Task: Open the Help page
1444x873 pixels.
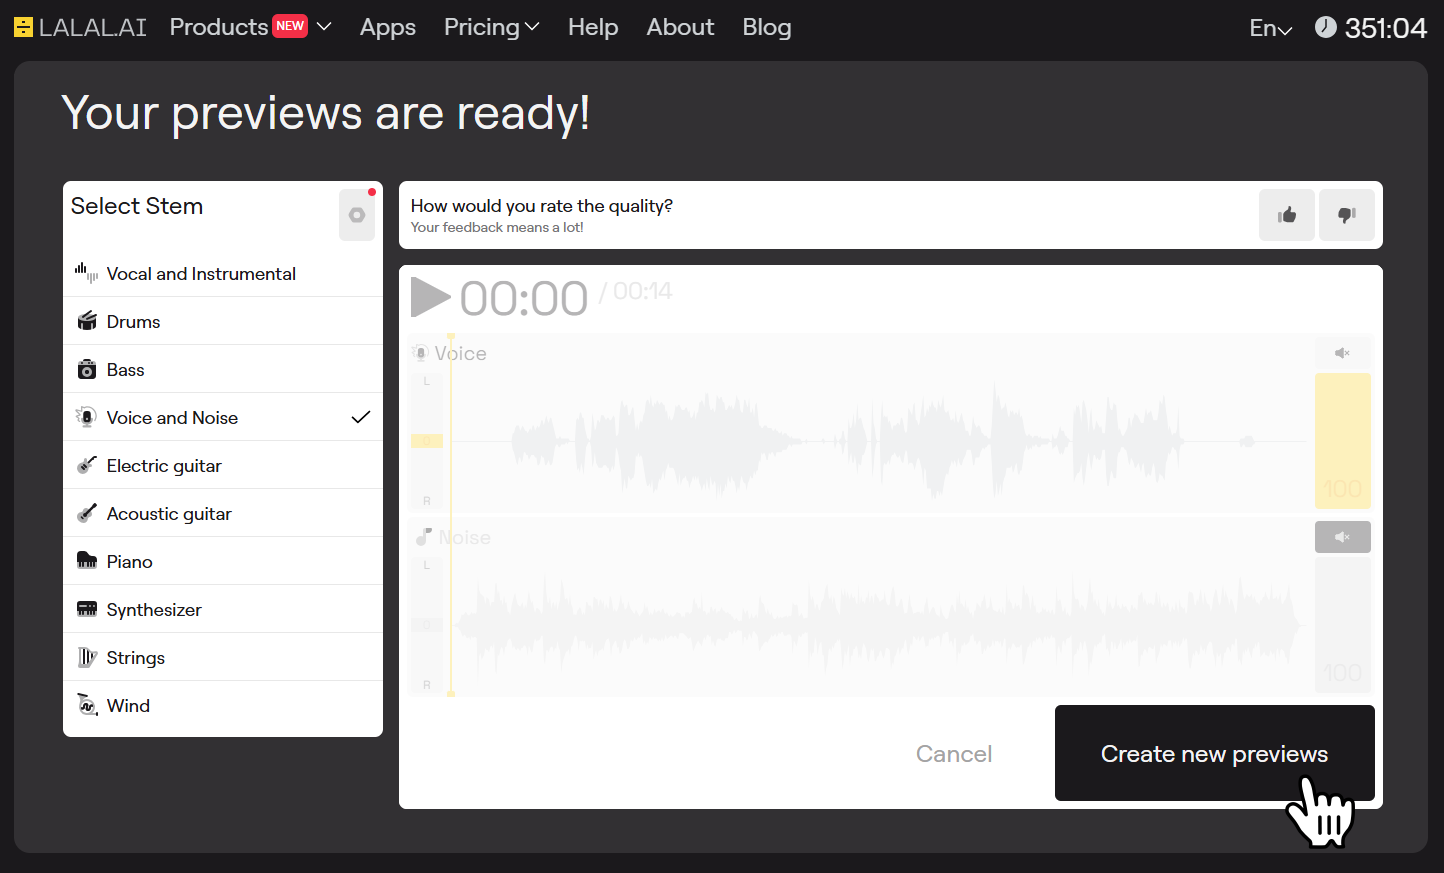Action: (593, 27)
